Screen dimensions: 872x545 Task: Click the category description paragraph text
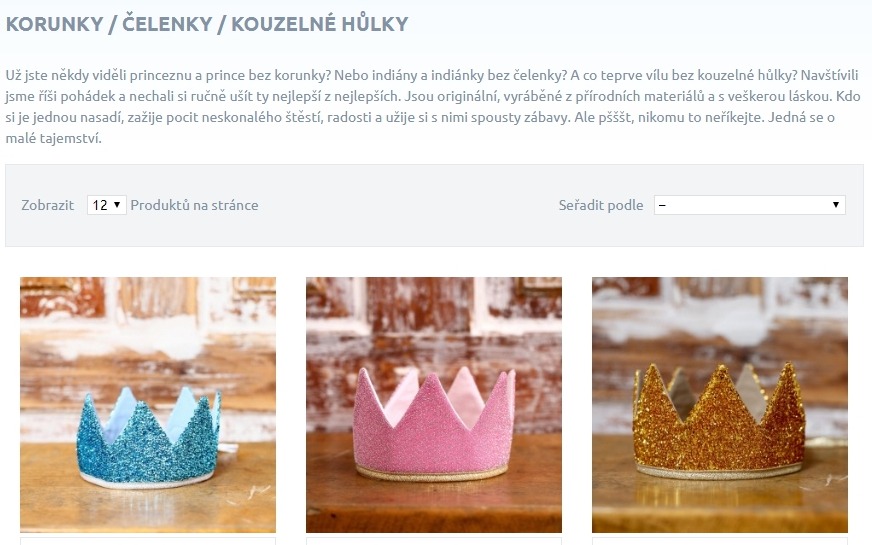433,106
